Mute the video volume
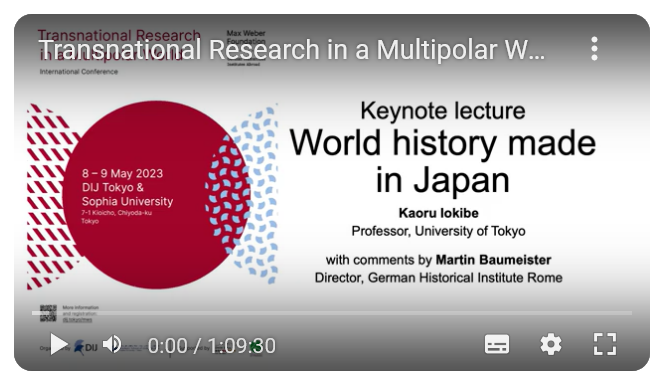 click(x=112, y=344)
